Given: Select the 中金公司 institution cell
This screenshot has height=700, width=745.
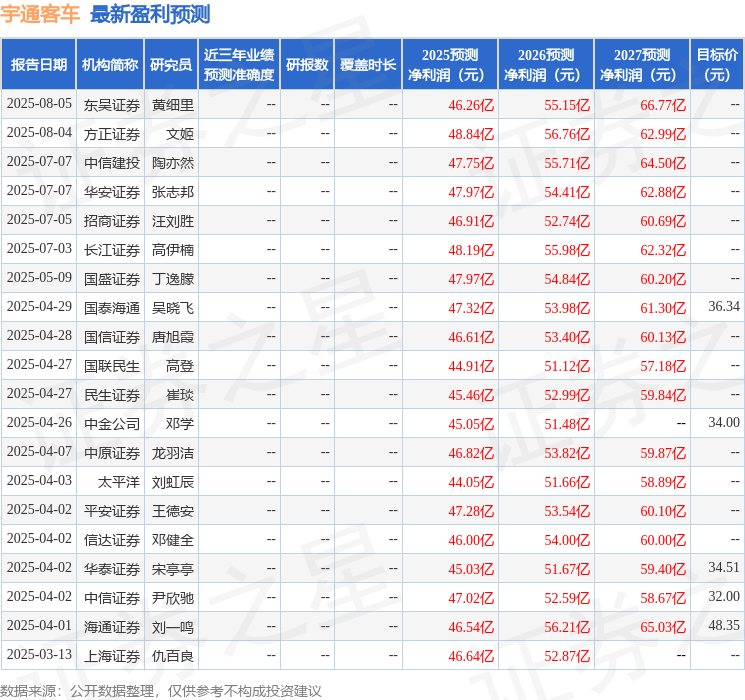Looking at the screenshot, I should tap(112, 424).
